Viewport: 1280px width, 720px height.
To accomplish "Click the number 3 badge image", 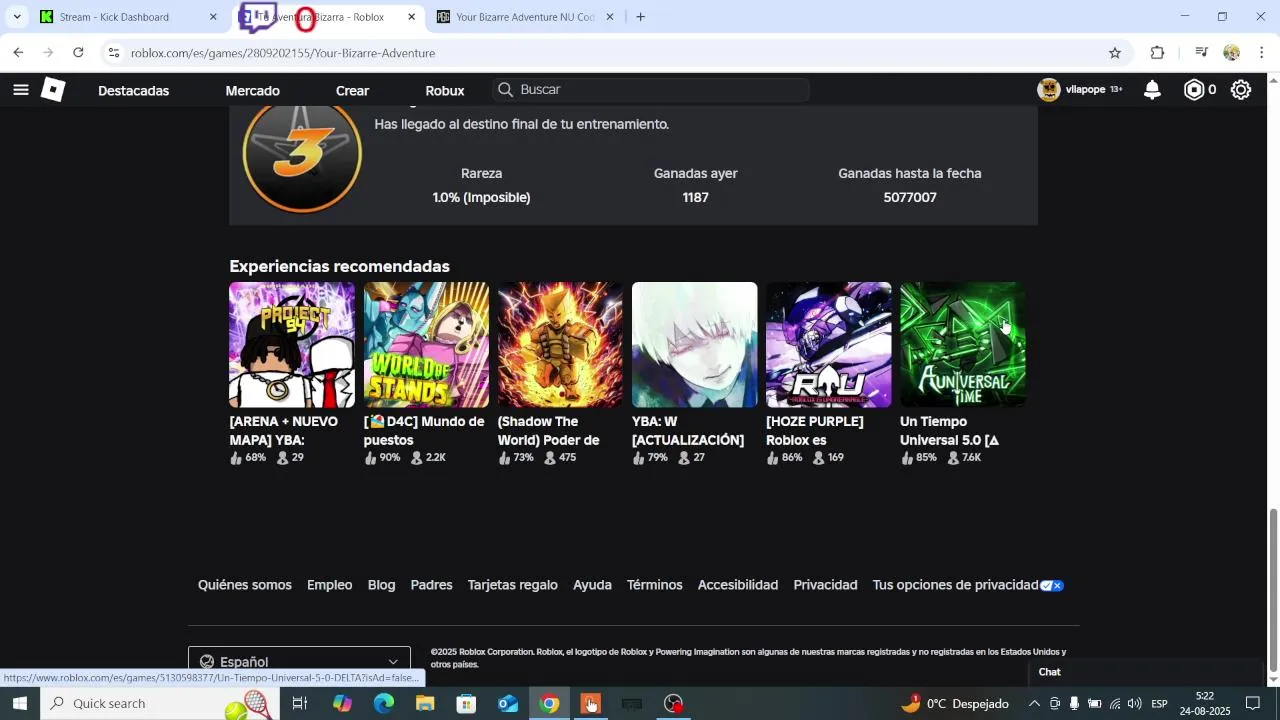I will [x=302, y=155].
